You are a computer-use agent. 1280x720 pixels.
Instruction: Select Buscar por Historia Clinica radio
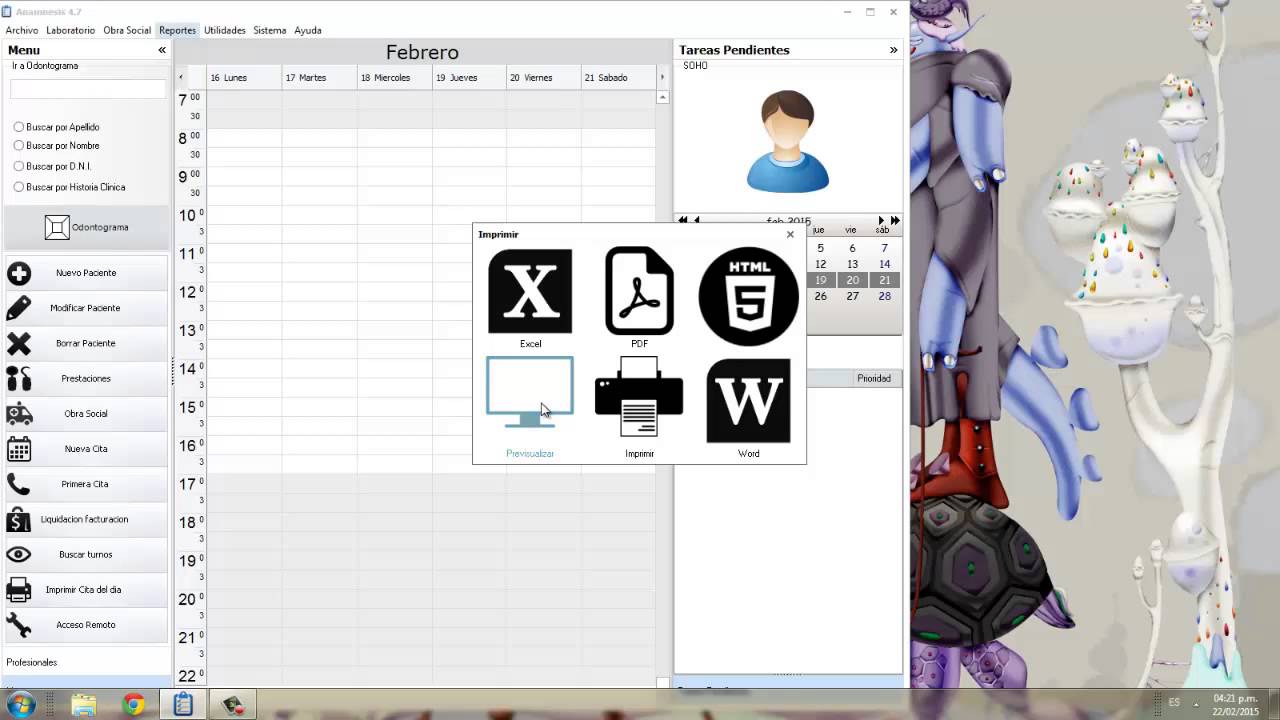[19, 187]
